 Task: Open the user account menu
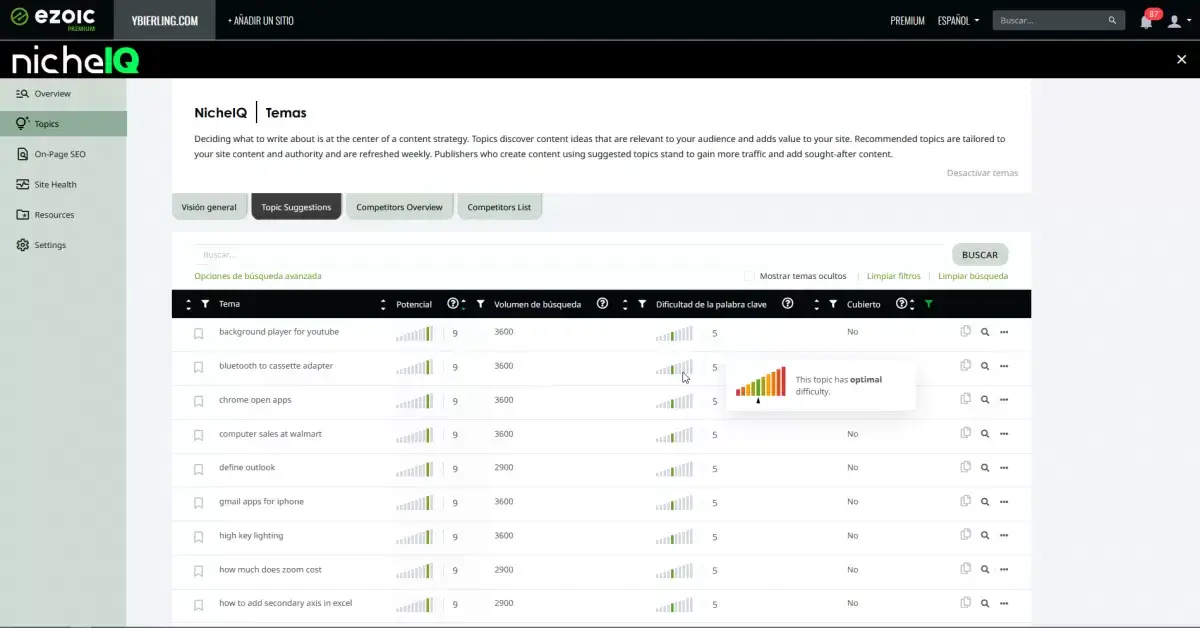pos(1177,21)
